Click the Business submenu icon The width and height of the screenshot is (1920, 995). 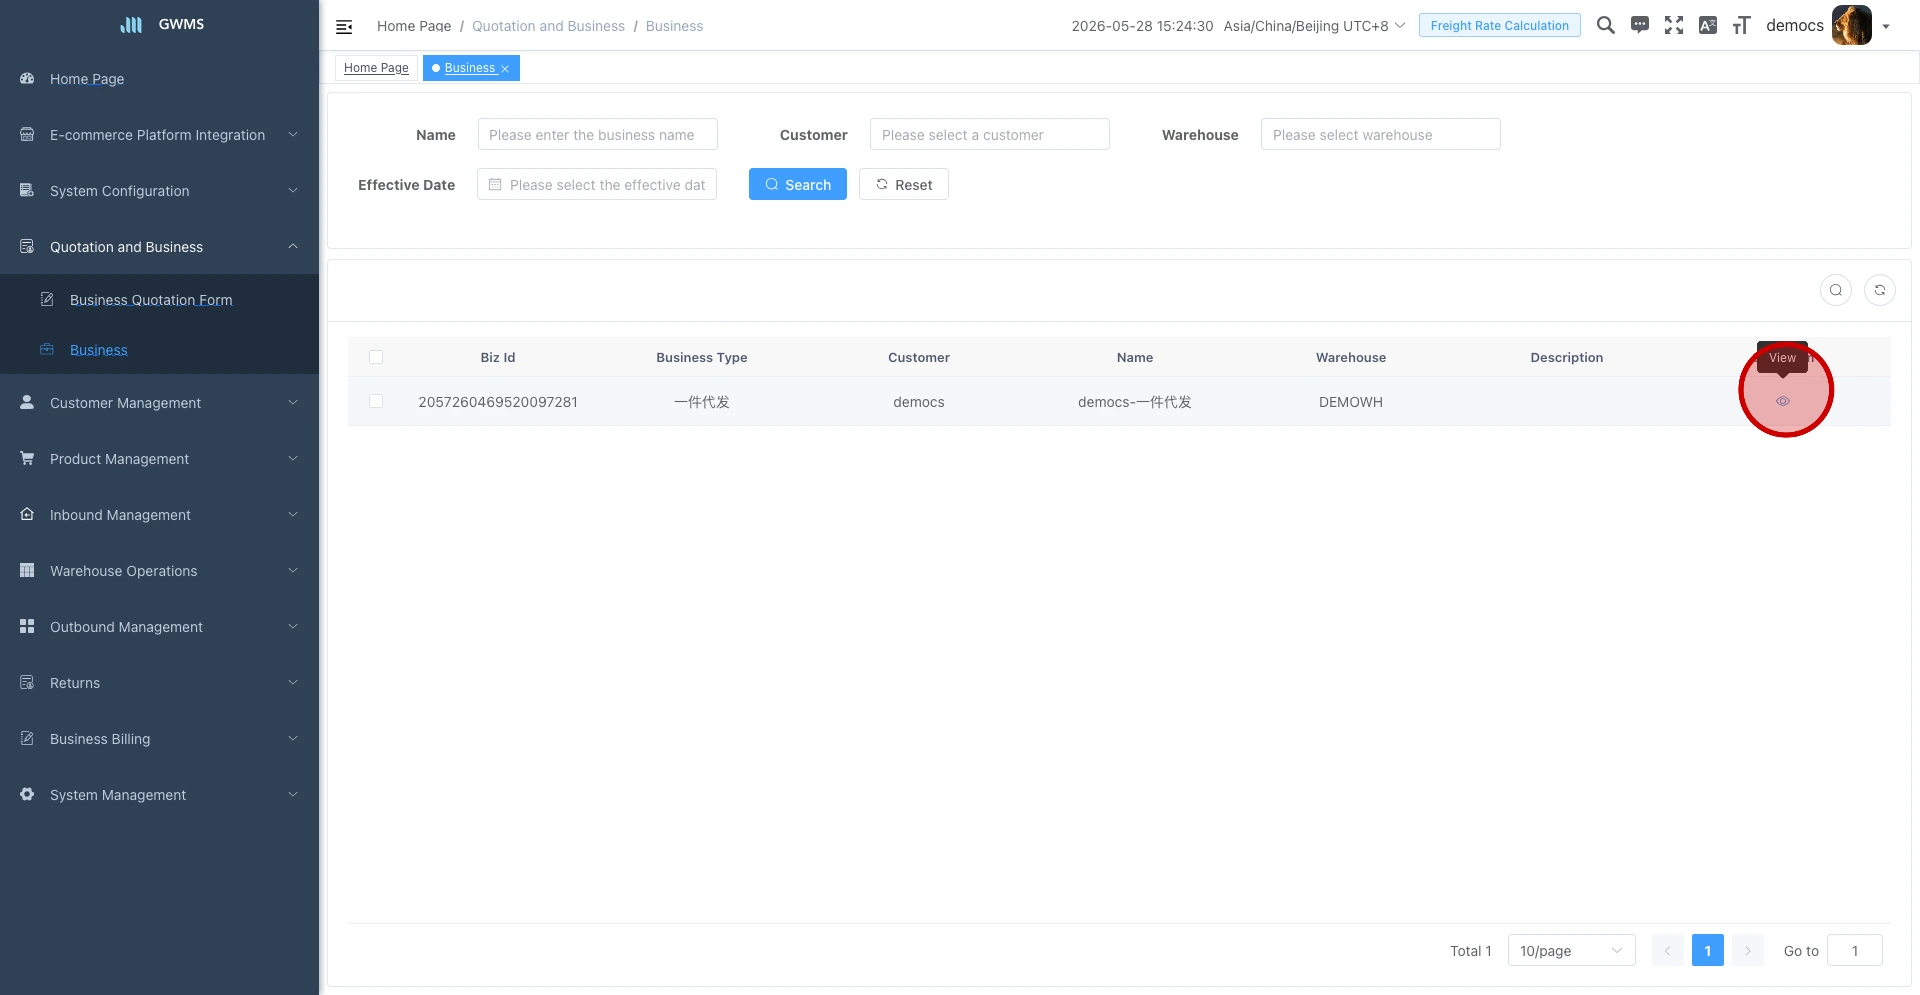(47, 349)
